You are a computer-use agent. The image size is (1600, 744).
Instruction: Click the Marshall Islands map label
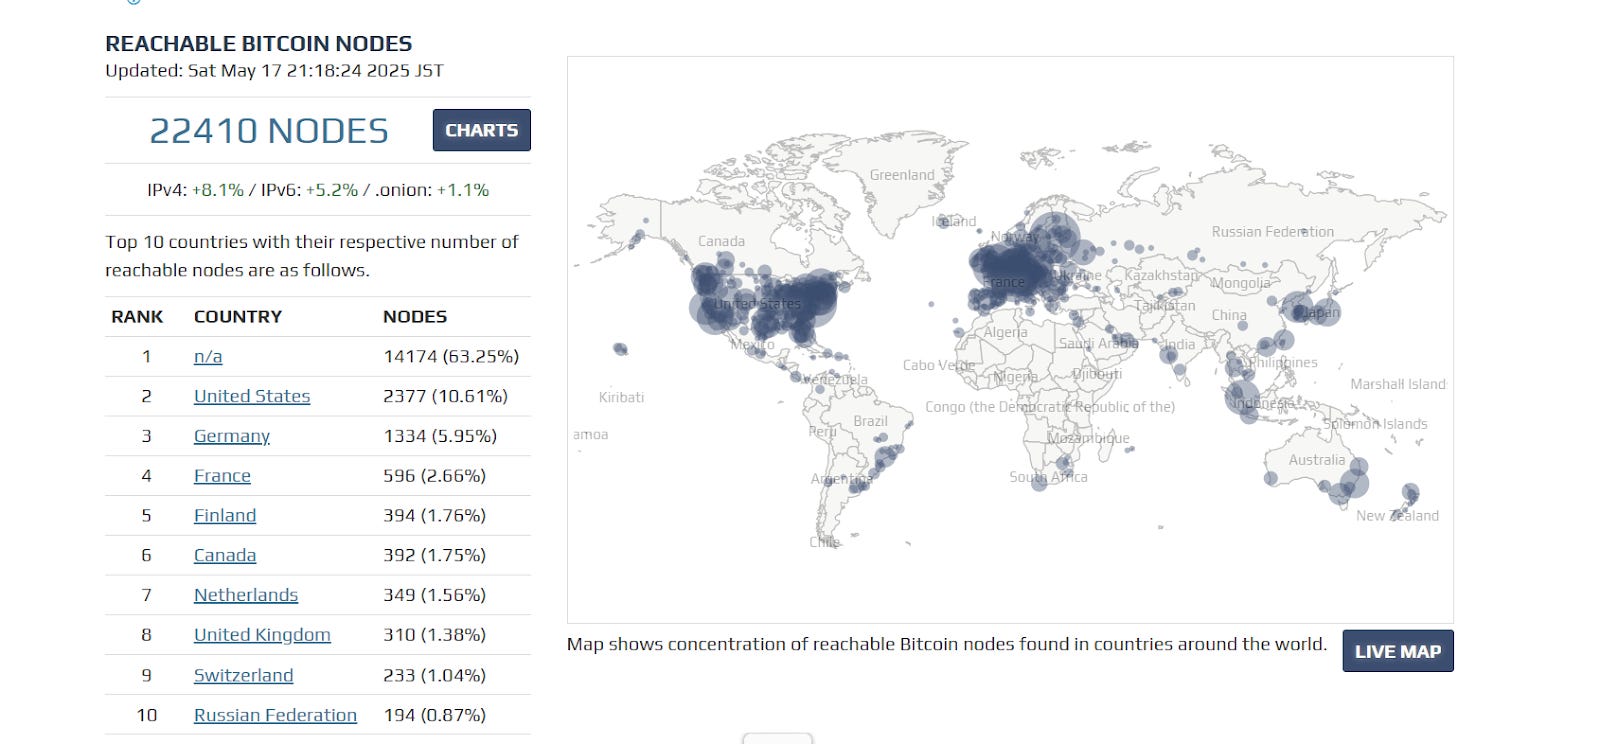[x=1398, y=384]
